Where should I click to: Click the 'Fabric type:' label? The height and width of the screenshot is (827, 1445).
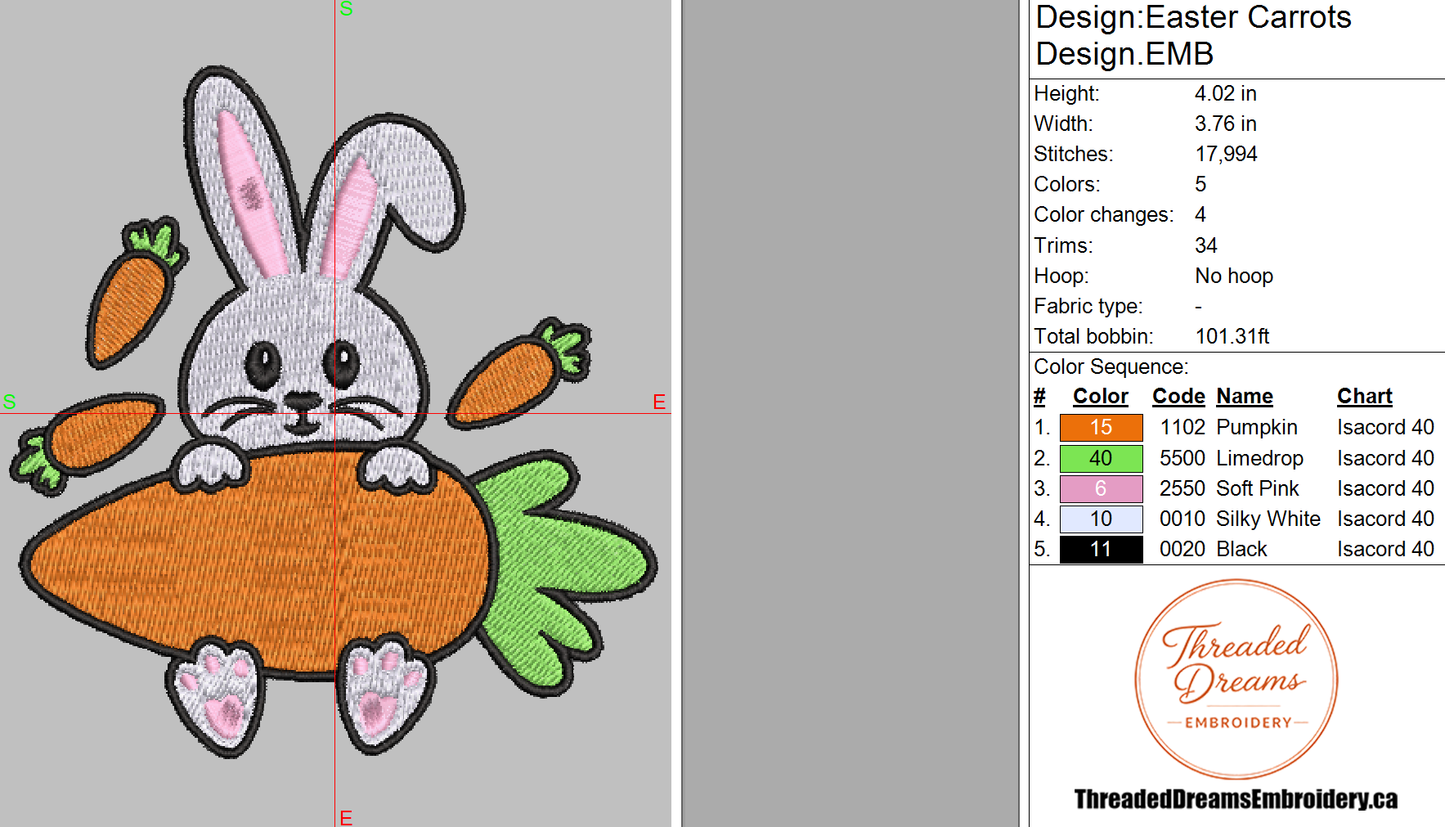1088,307
